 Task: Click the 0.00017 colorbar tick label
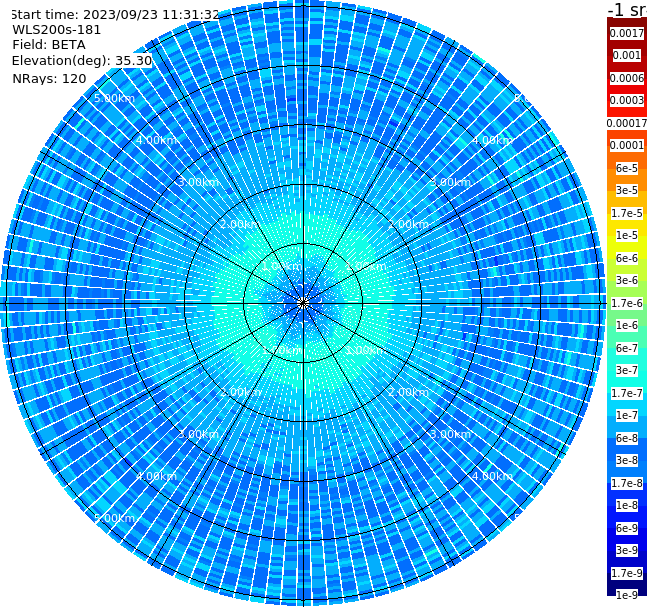pos(627,123)
